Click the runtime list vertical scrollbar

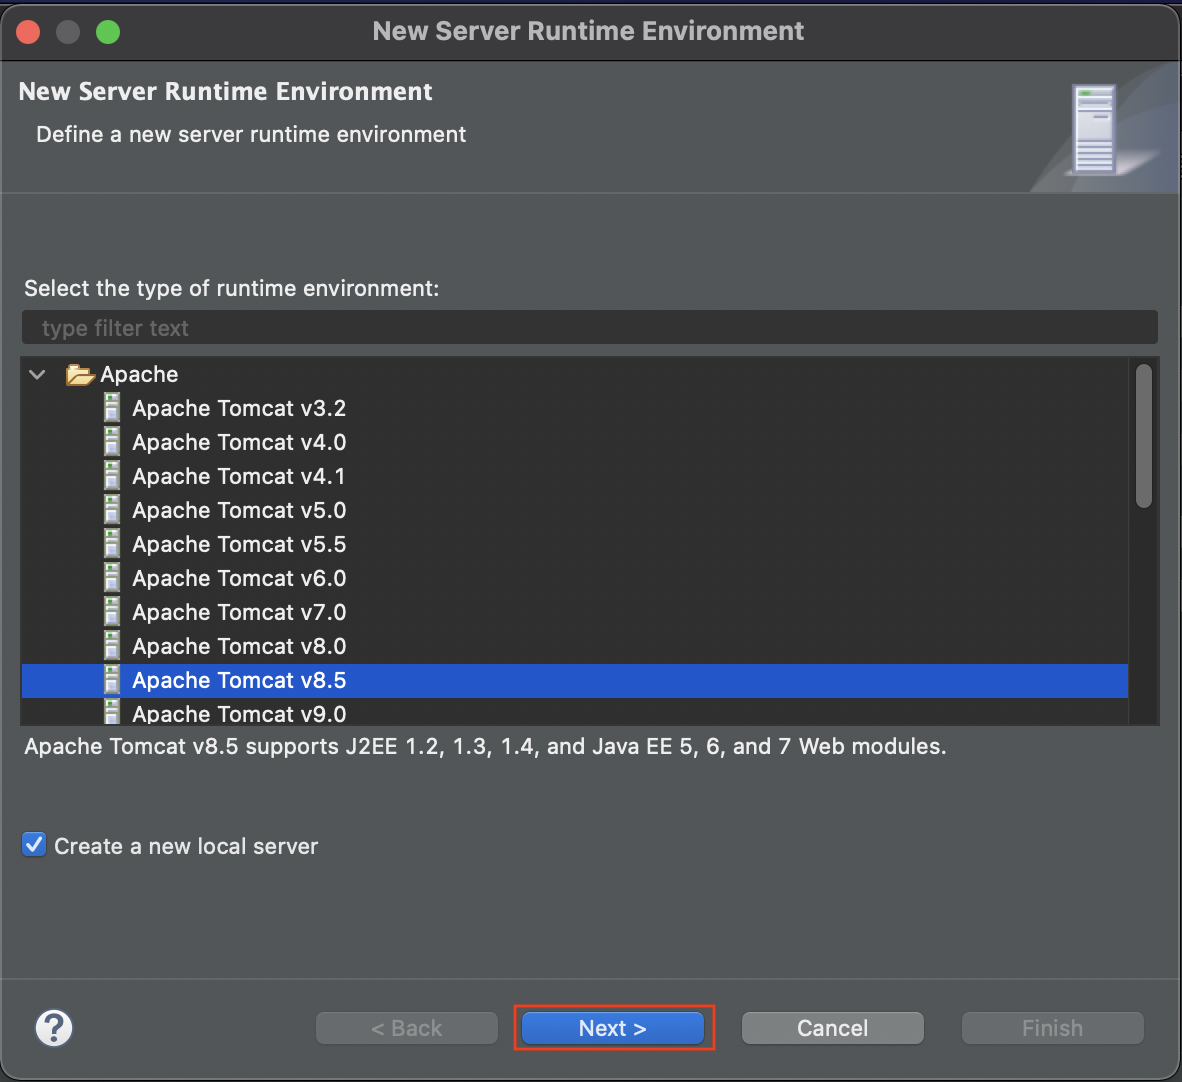pos(1144,436)
